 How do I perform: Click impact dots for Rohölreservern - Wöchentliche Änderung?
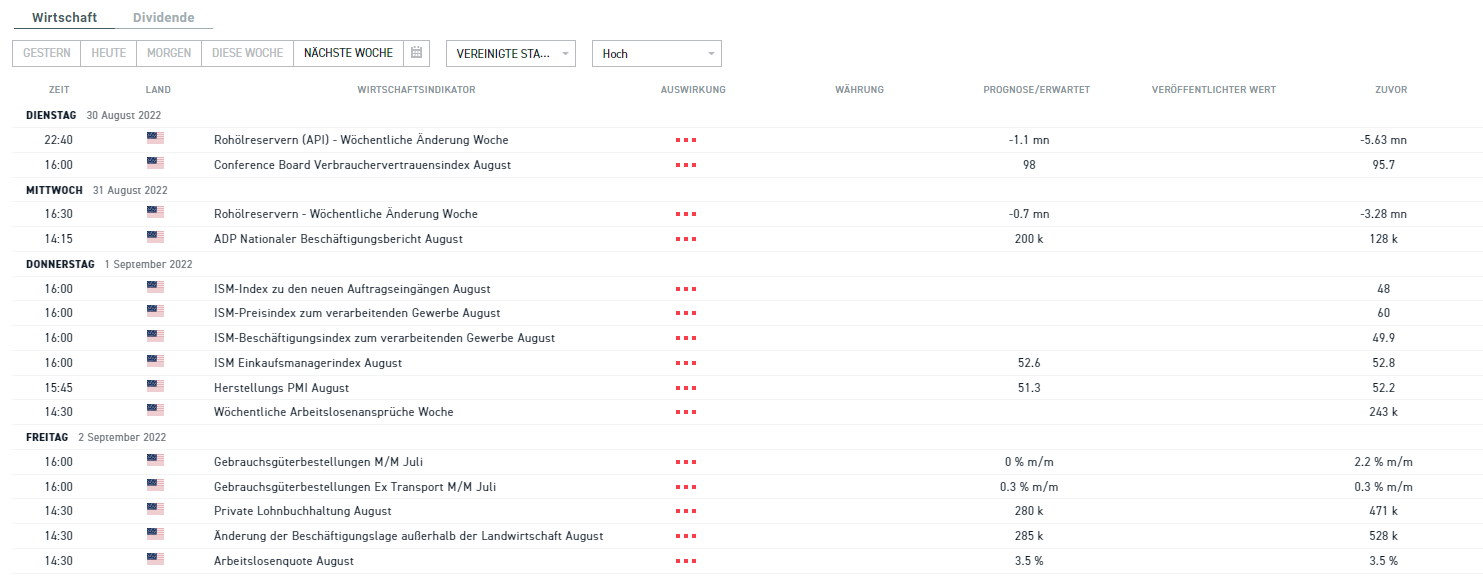[686, 214]
